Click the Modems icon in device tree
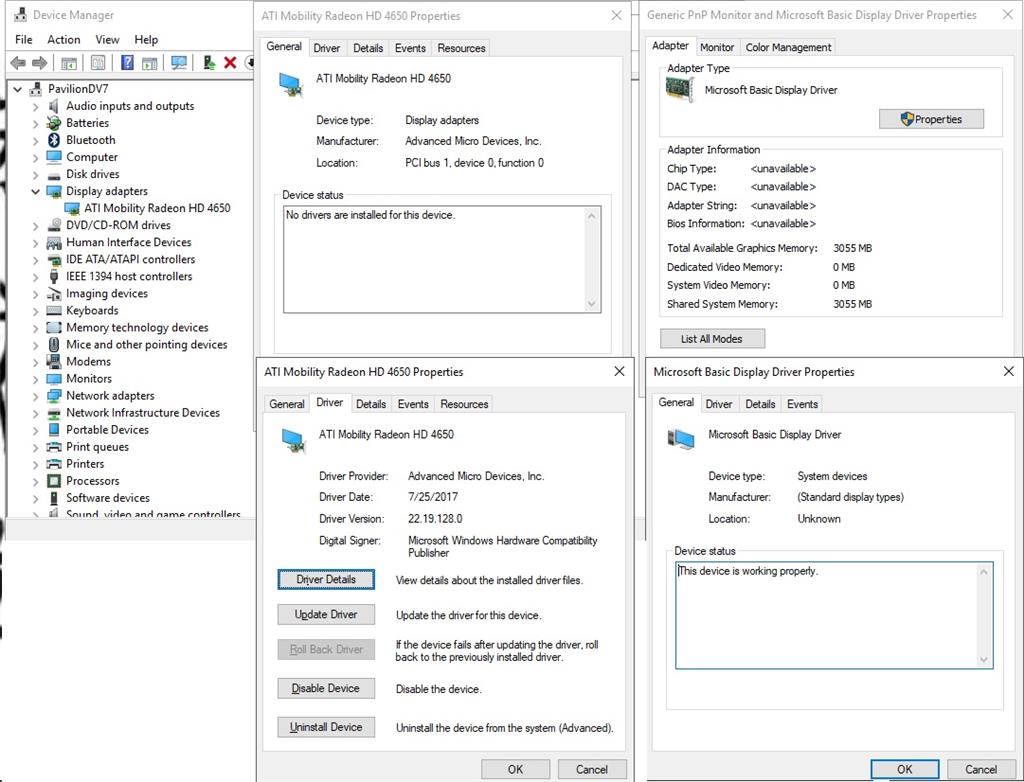Screen dimensions: 1024x782 [54, 361]
